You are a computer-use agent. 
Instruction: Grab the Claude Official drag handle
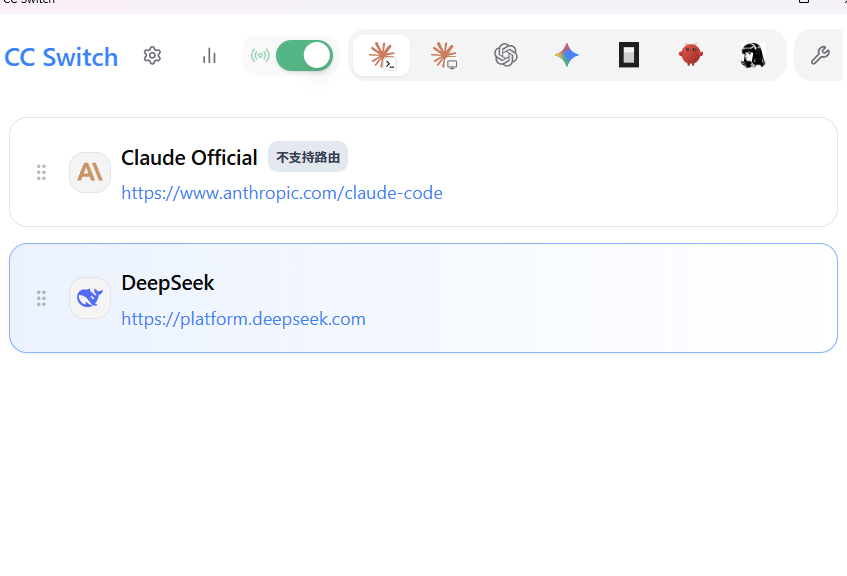[41, 172]
